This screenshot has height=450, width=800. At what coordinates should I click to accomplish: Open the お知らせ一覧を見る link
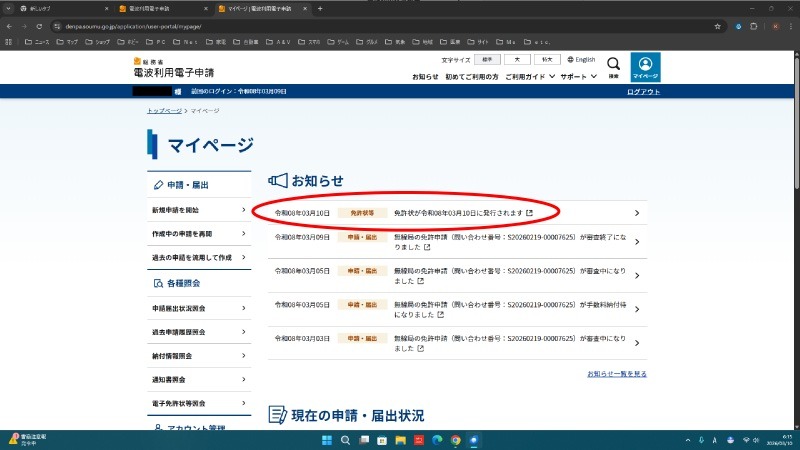pos(617,374)
